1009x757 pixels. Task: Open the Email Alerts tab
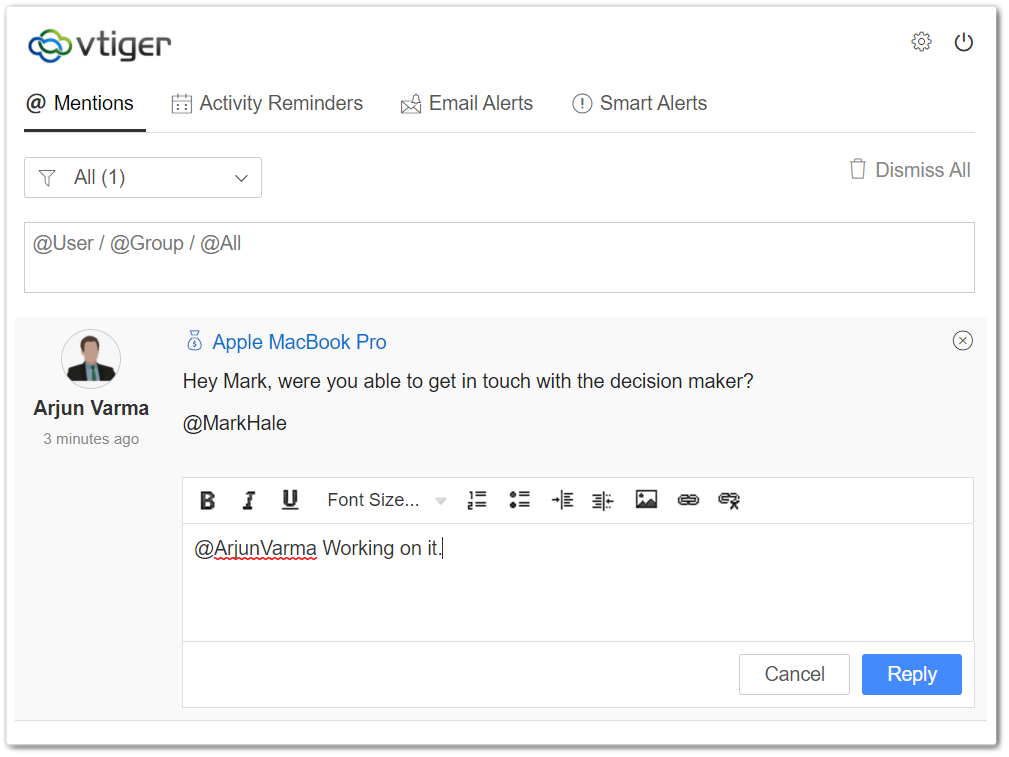[467, 103]
